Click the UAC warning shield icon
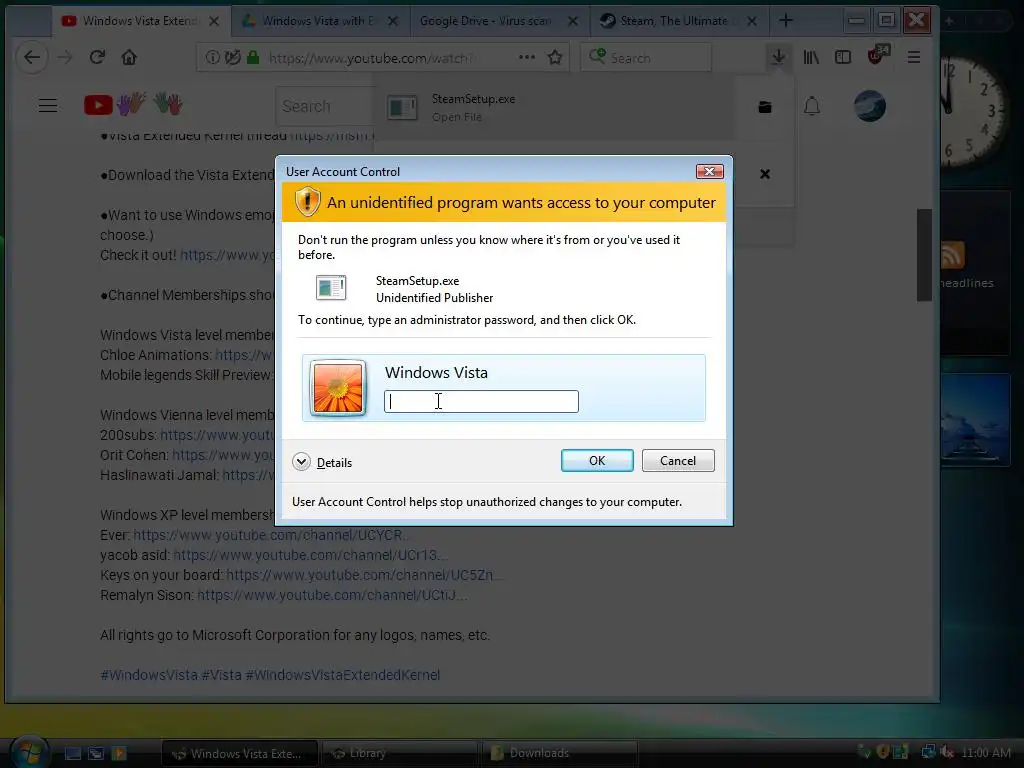1024x768 pixels. 307,202
